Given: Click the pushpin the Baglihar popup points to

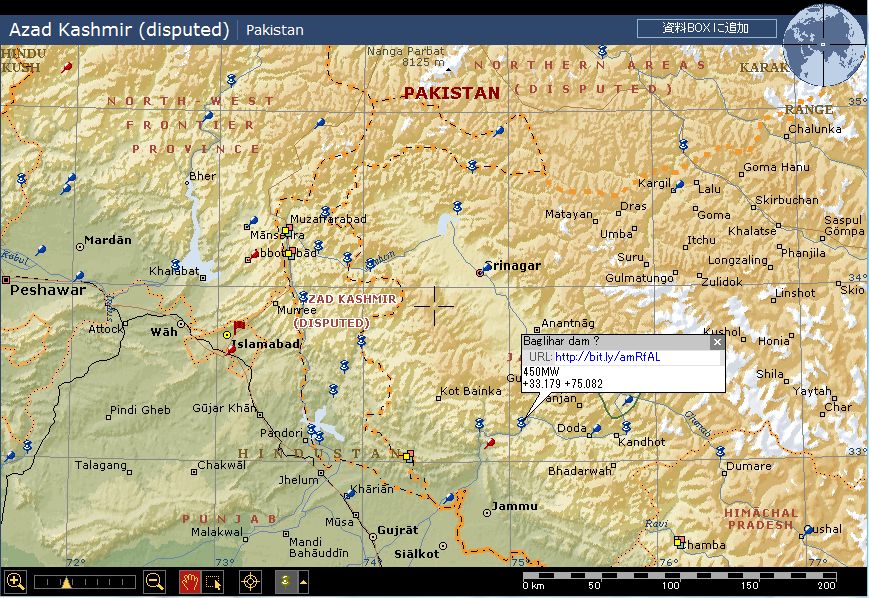Looking at the screenshot, I should (521, 423).
